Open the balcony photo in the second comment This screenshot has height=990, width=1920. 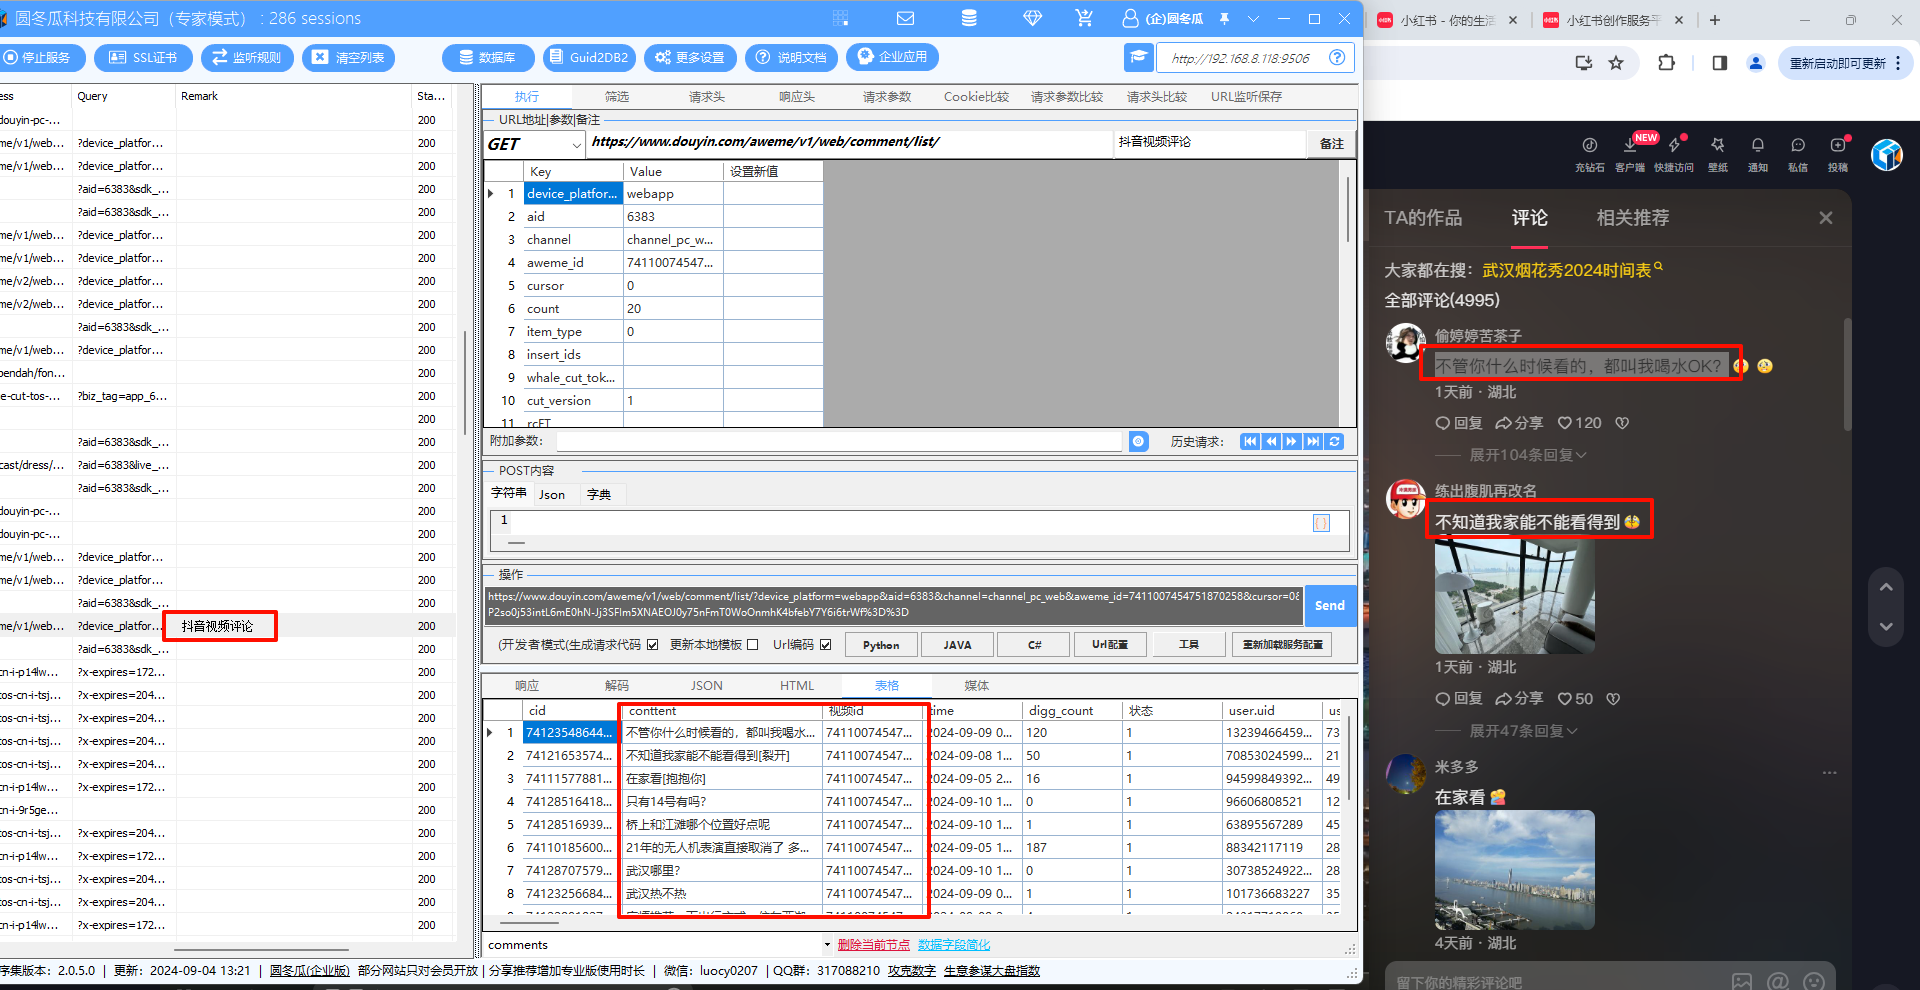coord(1515,597)
